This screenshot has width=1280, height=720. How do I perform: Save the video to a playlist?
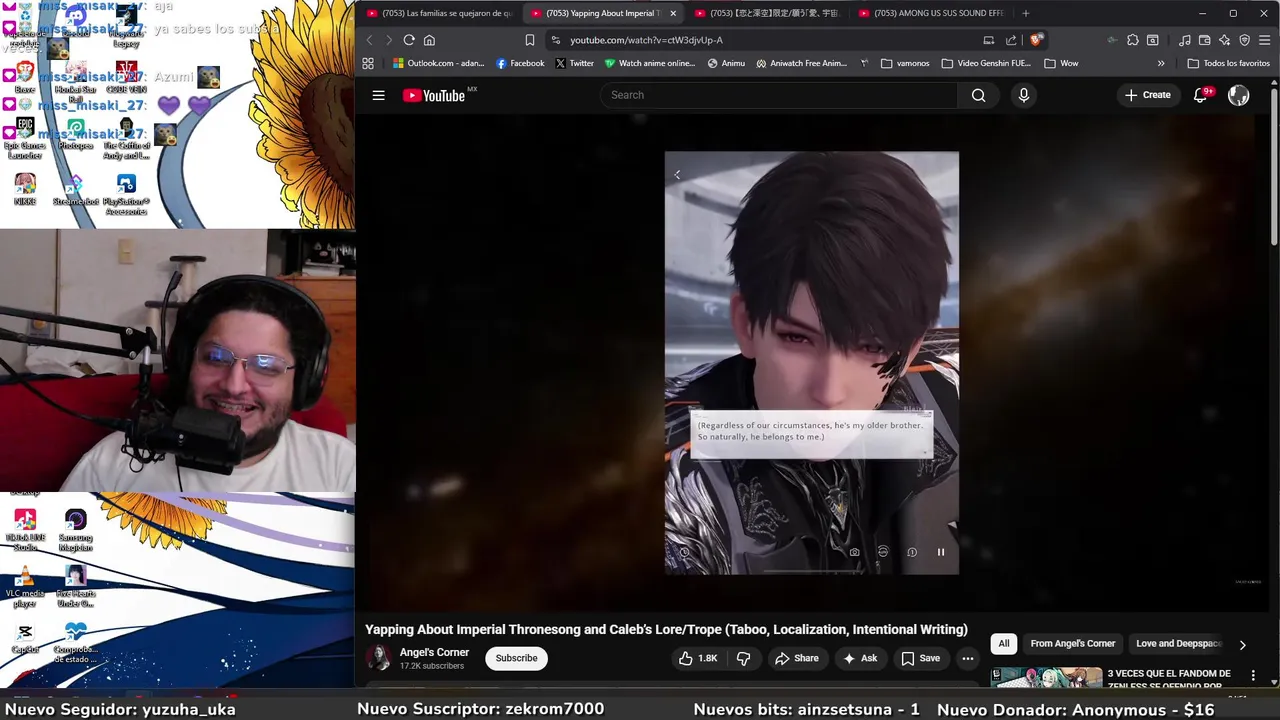coord(920,658)
